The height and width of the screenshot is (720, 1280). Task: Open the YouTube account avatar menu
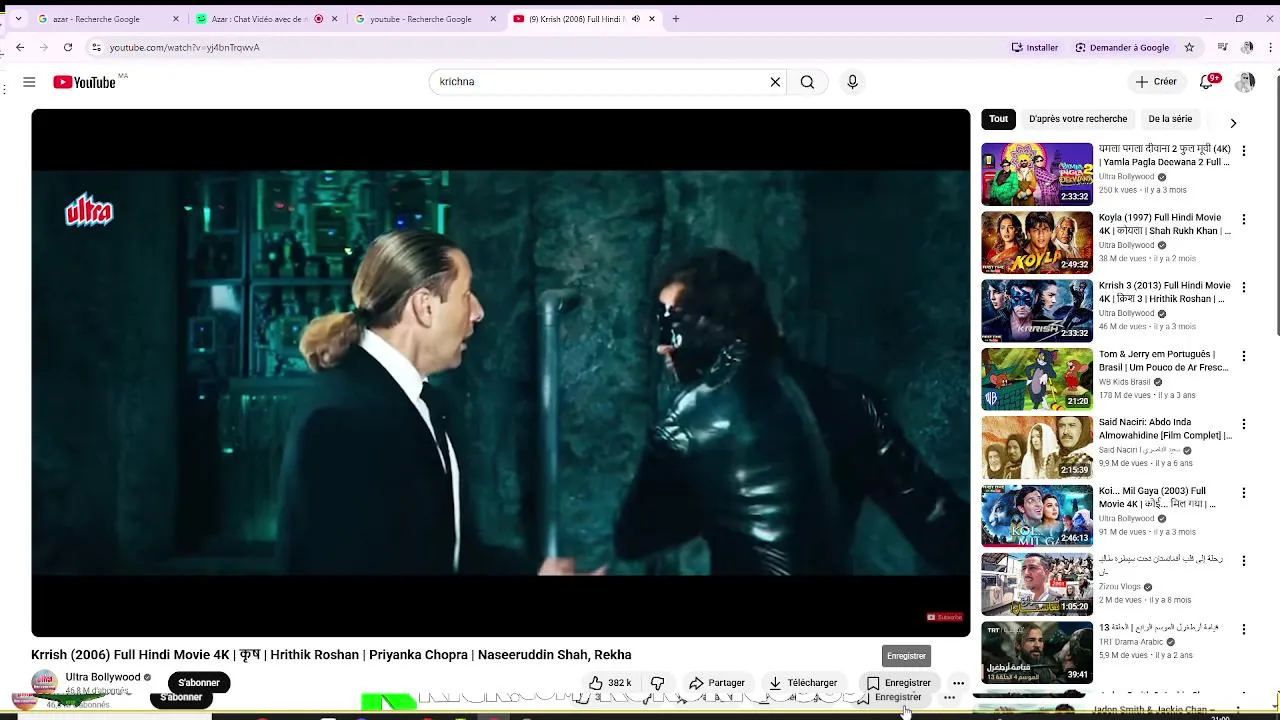(1245, 82)
